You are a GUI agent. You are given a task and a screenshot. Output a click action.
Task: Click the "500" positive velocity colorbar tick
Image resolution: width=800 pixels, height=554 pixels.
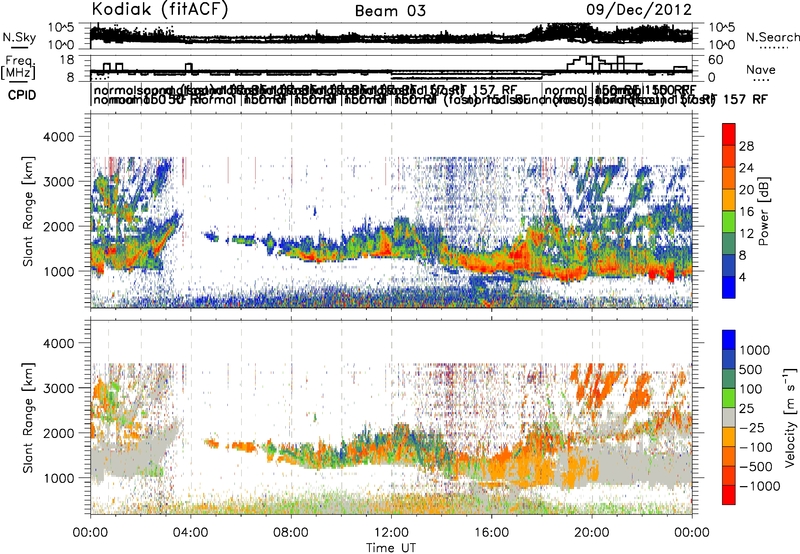coord(751,369)
